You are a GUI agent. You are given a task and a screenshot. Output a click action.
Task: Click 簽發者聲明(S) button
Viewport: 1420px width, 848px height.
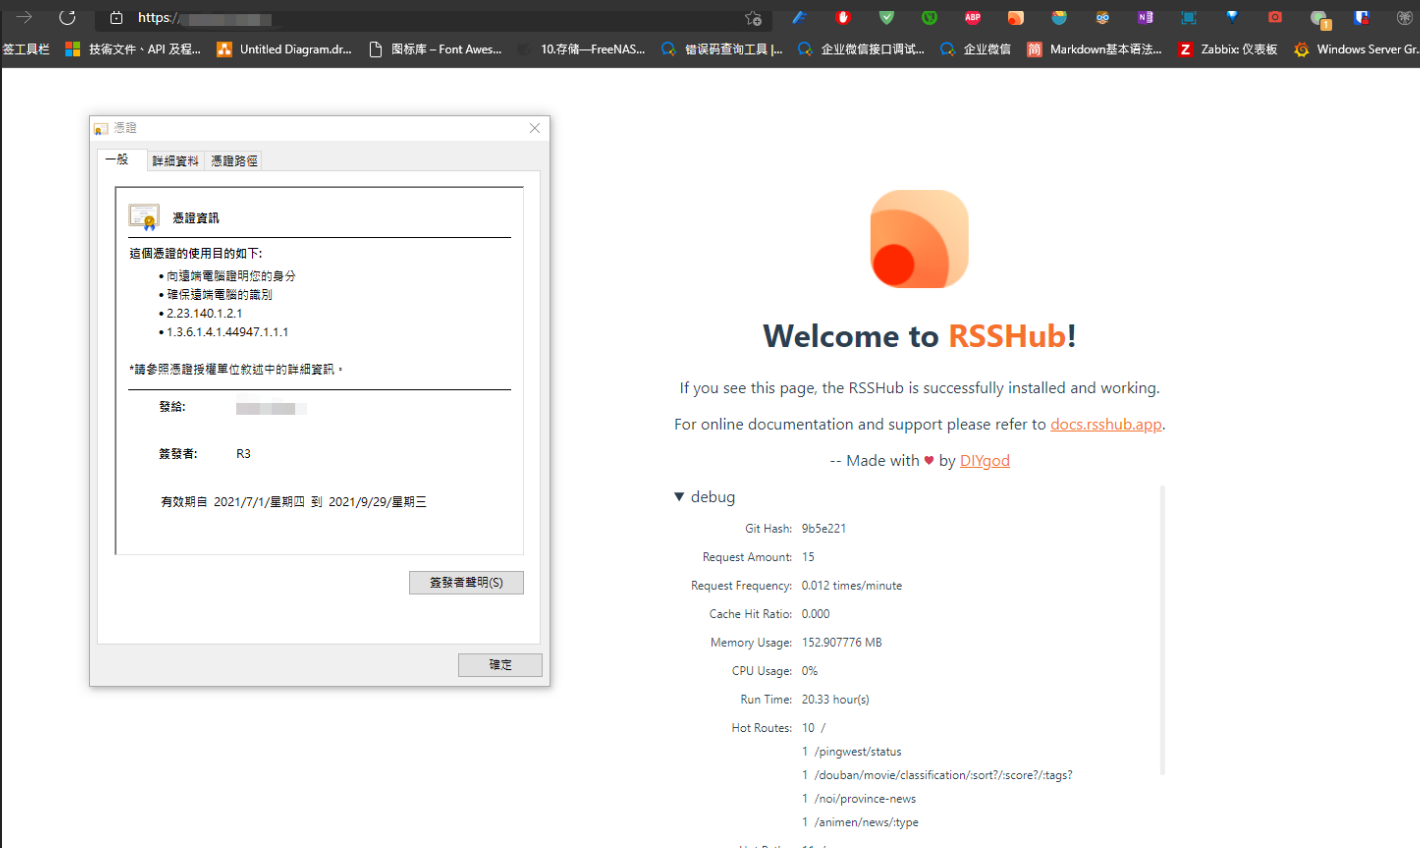point(466,582)
